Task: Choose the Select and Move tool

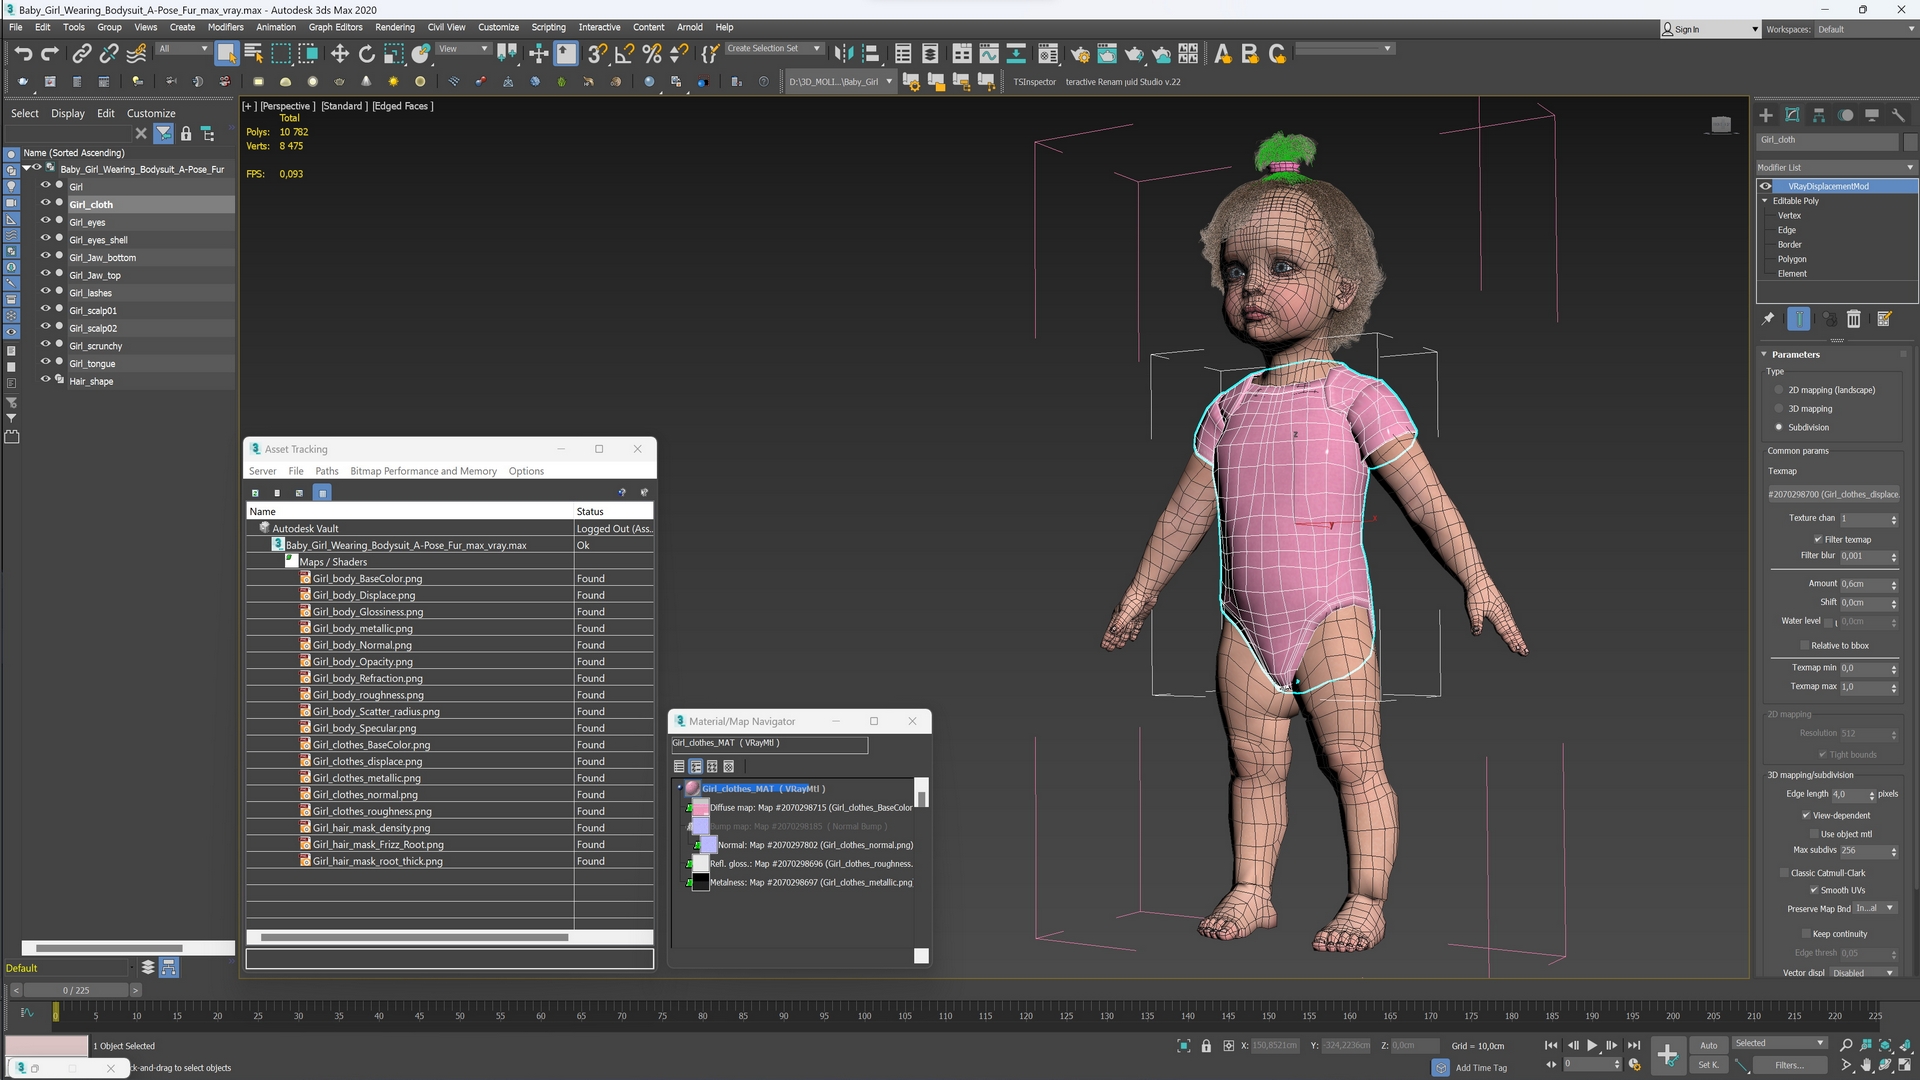Action: click(339, 53)
